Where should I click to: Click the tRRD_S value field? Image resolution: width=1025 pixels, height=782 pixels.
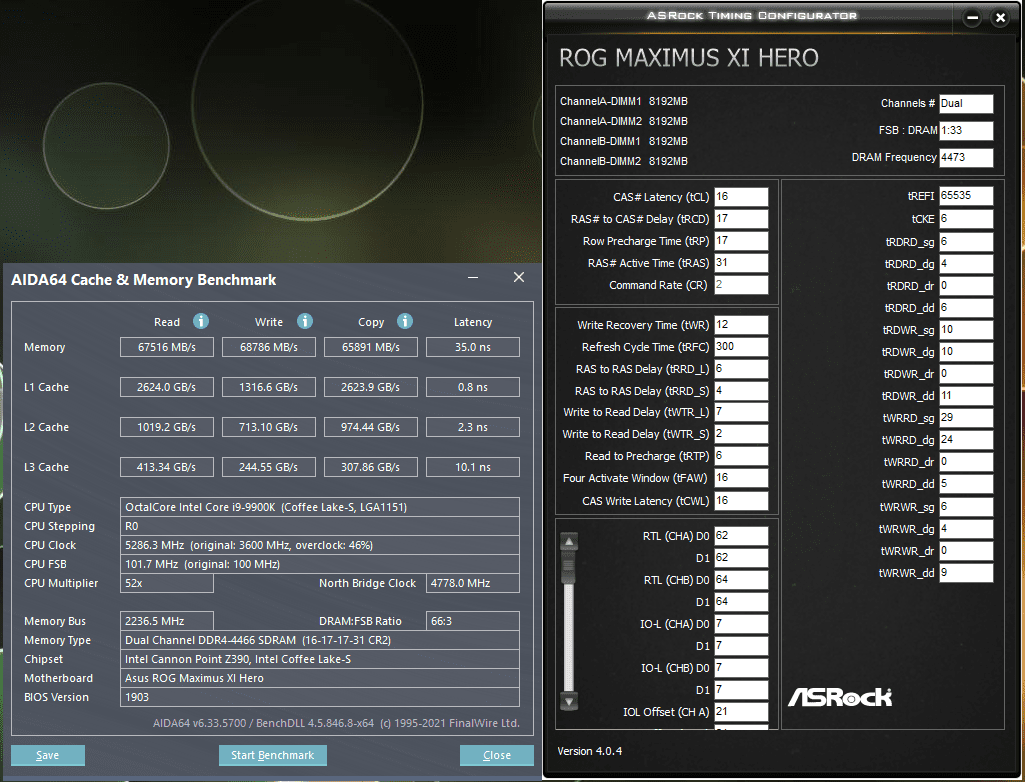tap(741, 391)
